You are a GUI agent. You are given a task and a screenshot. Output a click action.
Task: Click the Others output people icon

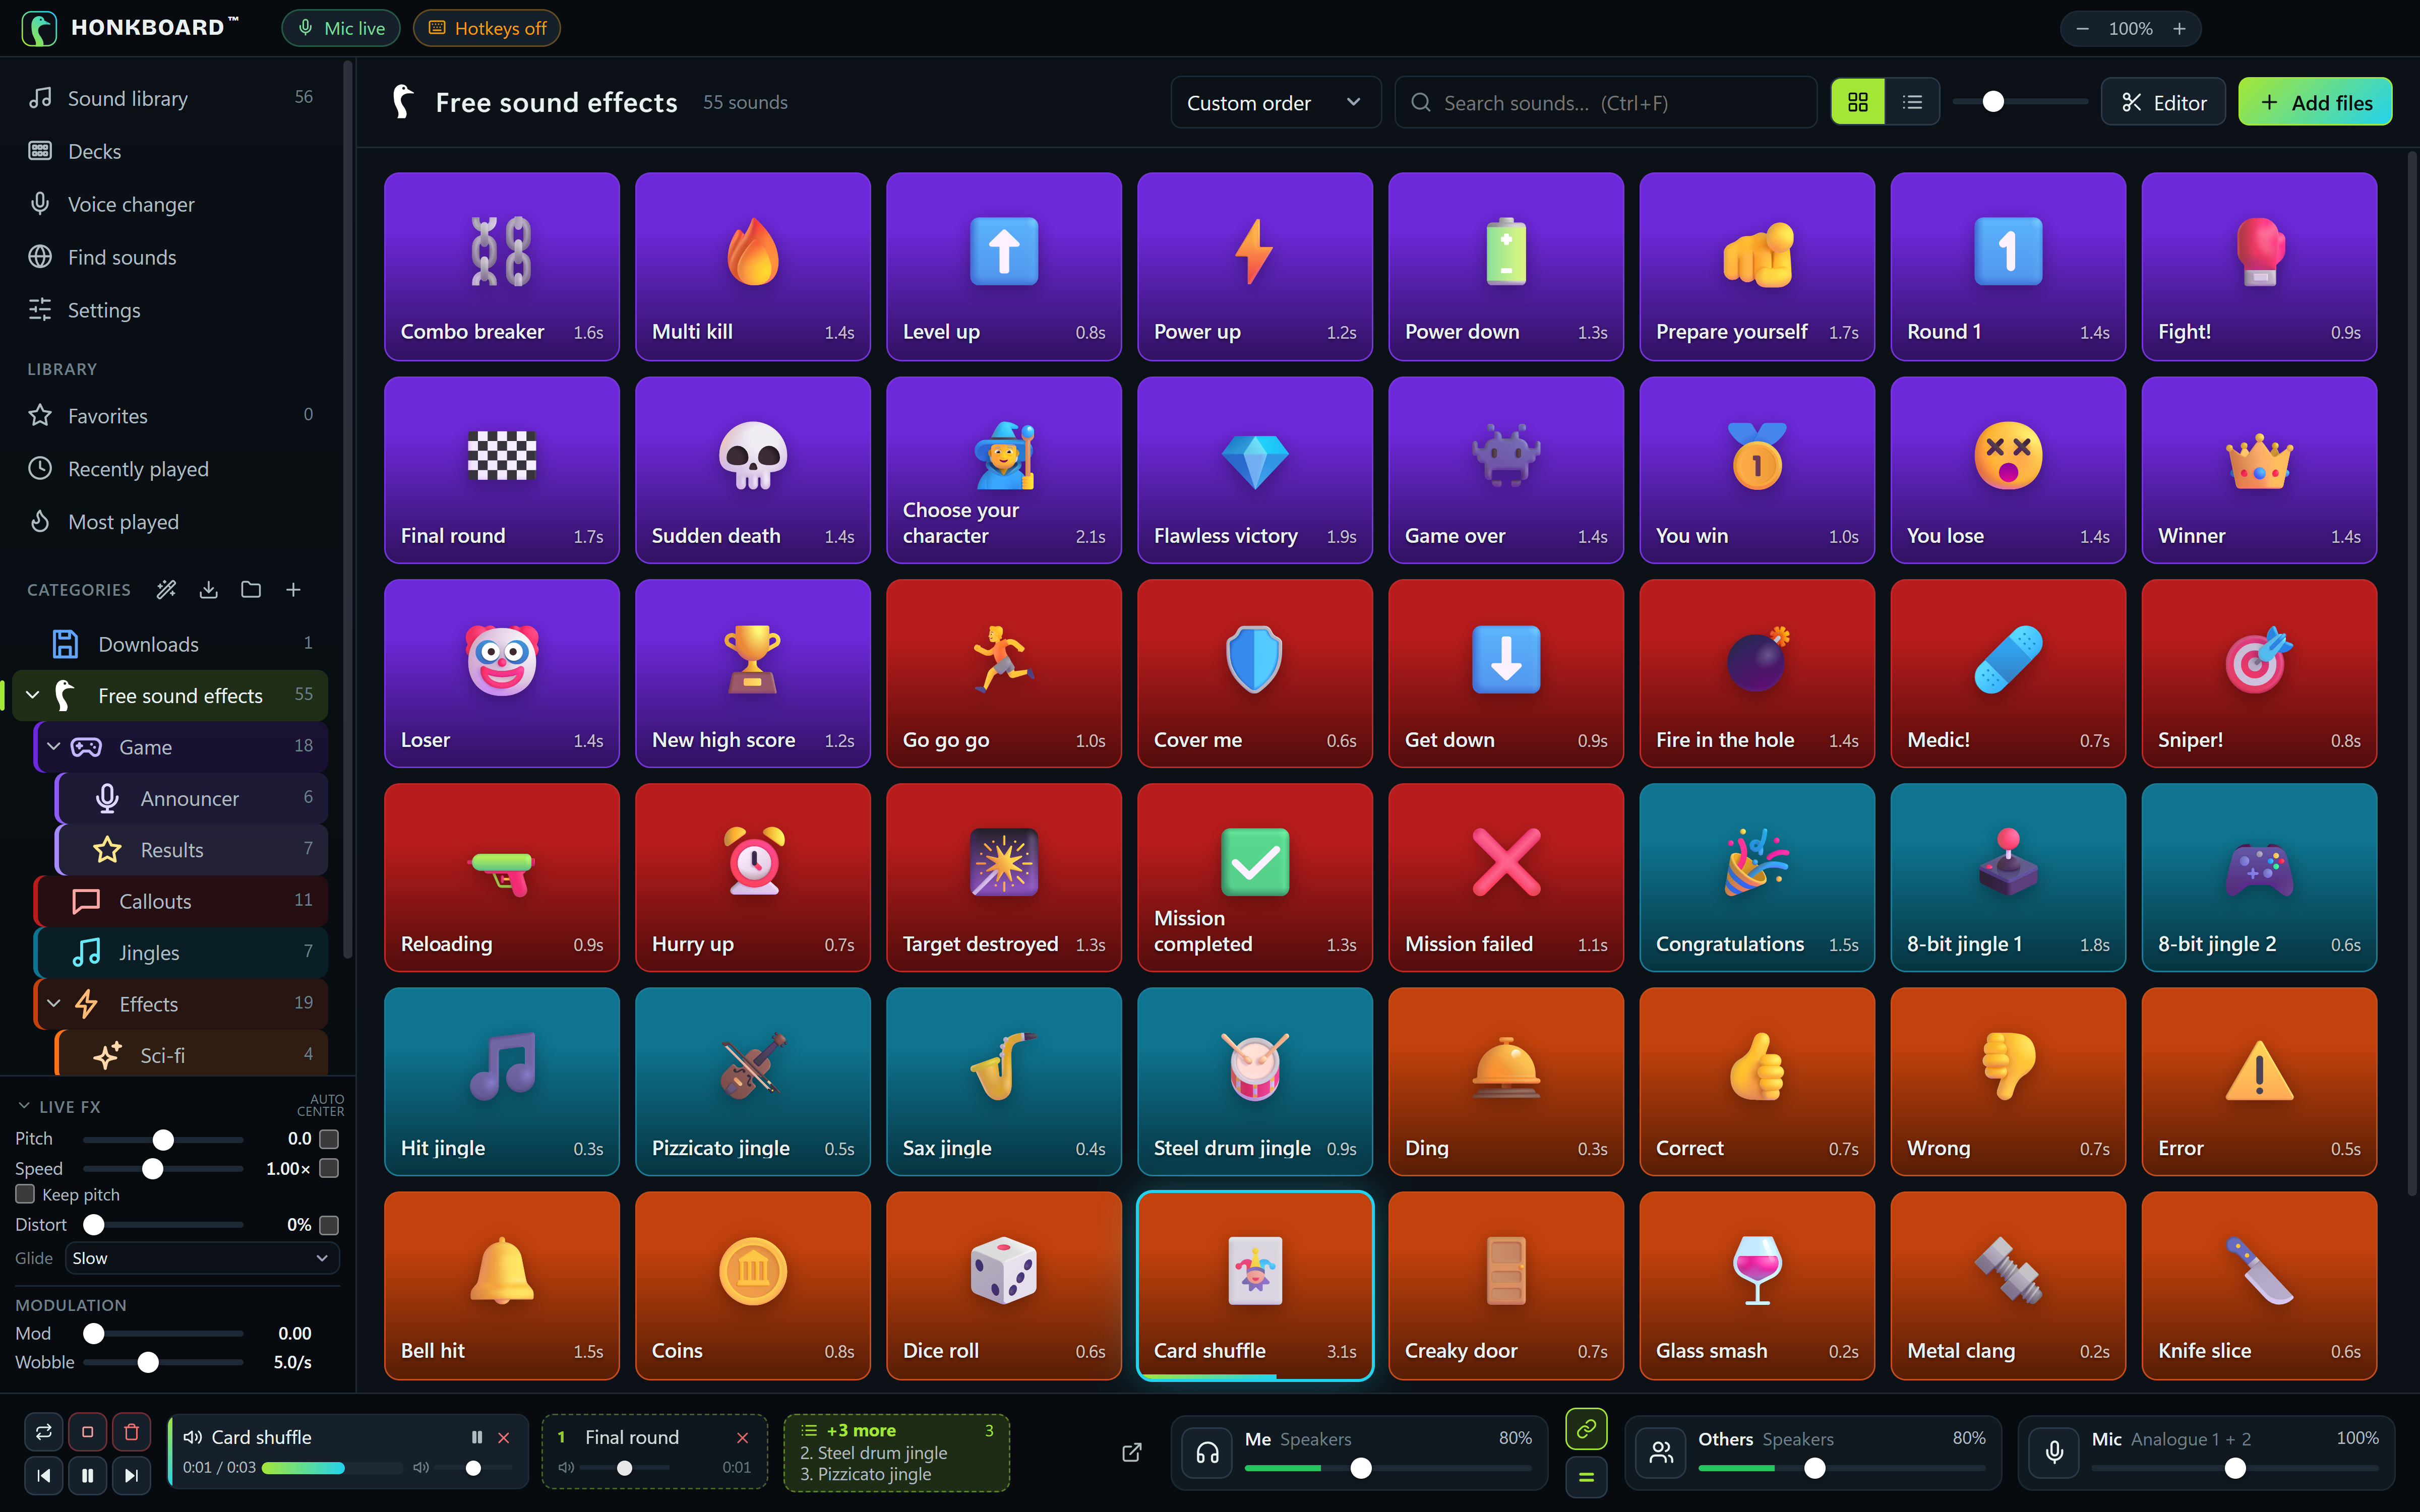point(1661,1452)
